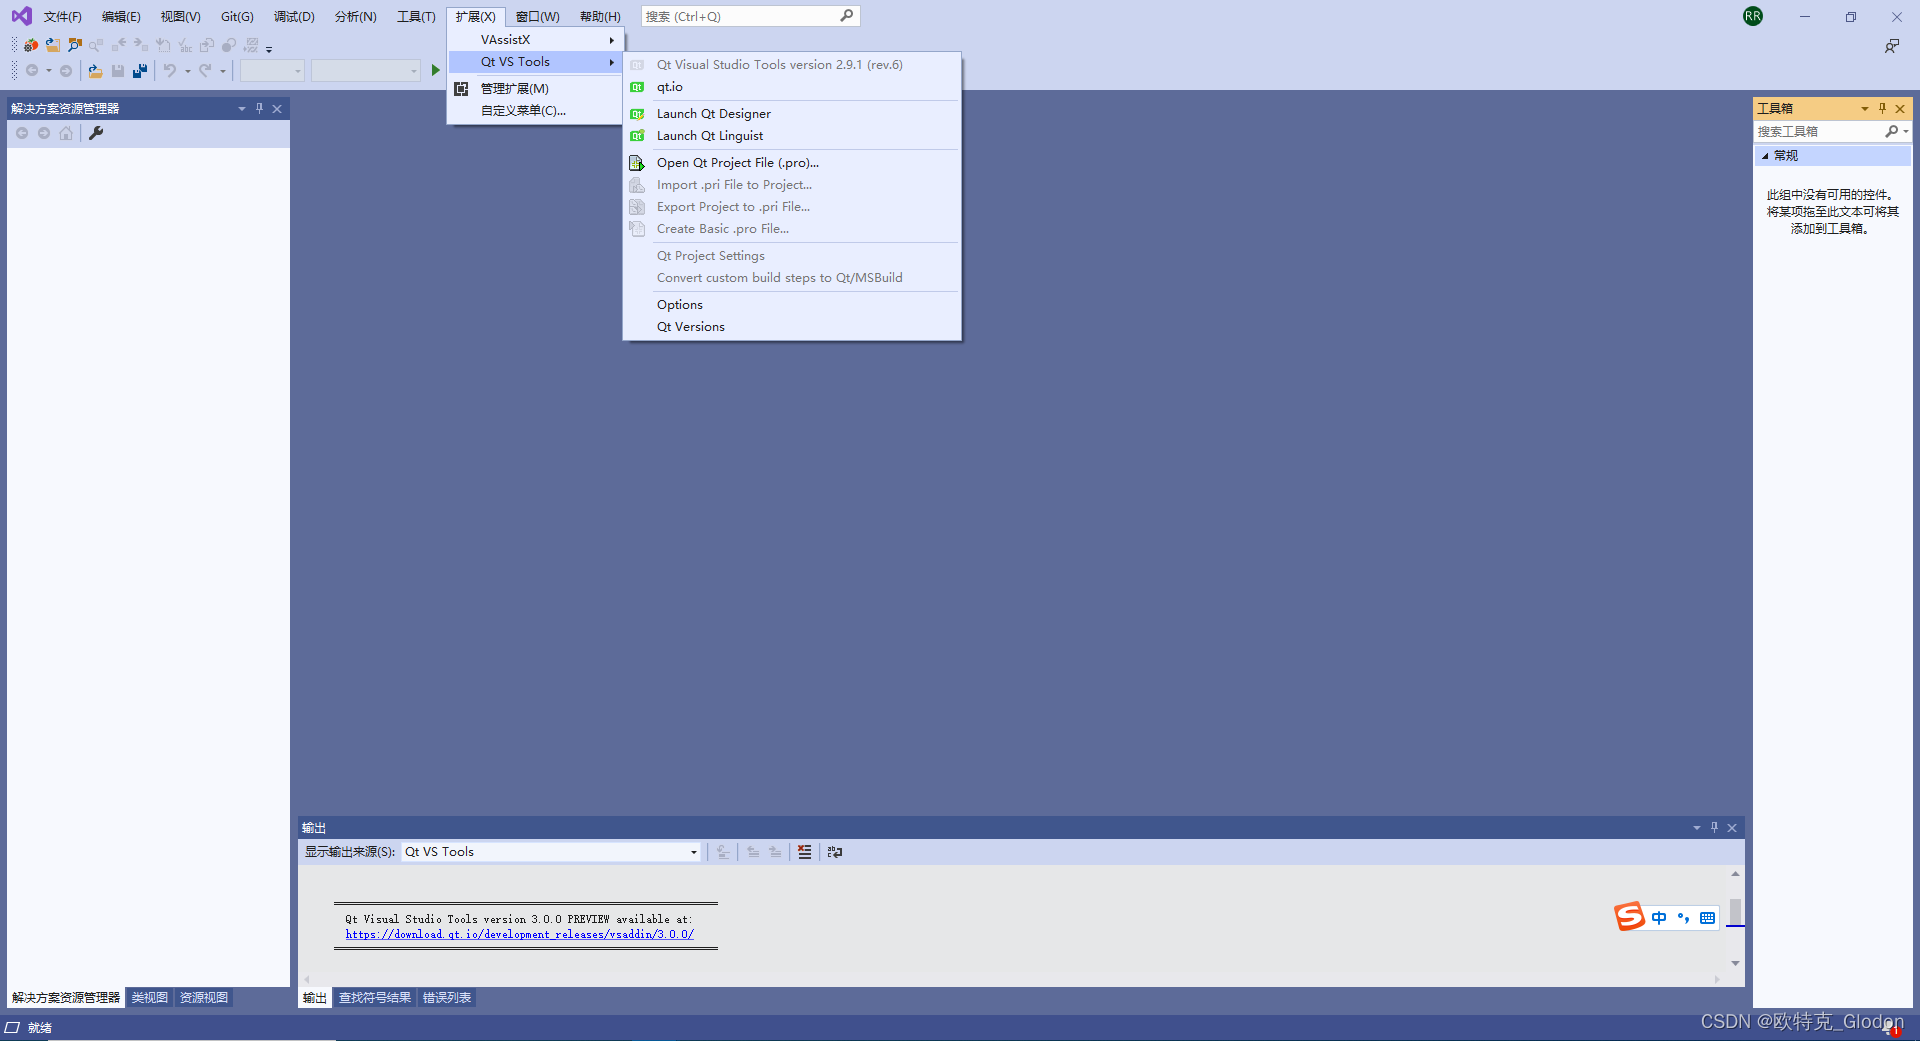The width and height of the screenshot is (1920, 1041).
Task: Open Toolbox window position dropdown
Action: (x=1864, y=108)
